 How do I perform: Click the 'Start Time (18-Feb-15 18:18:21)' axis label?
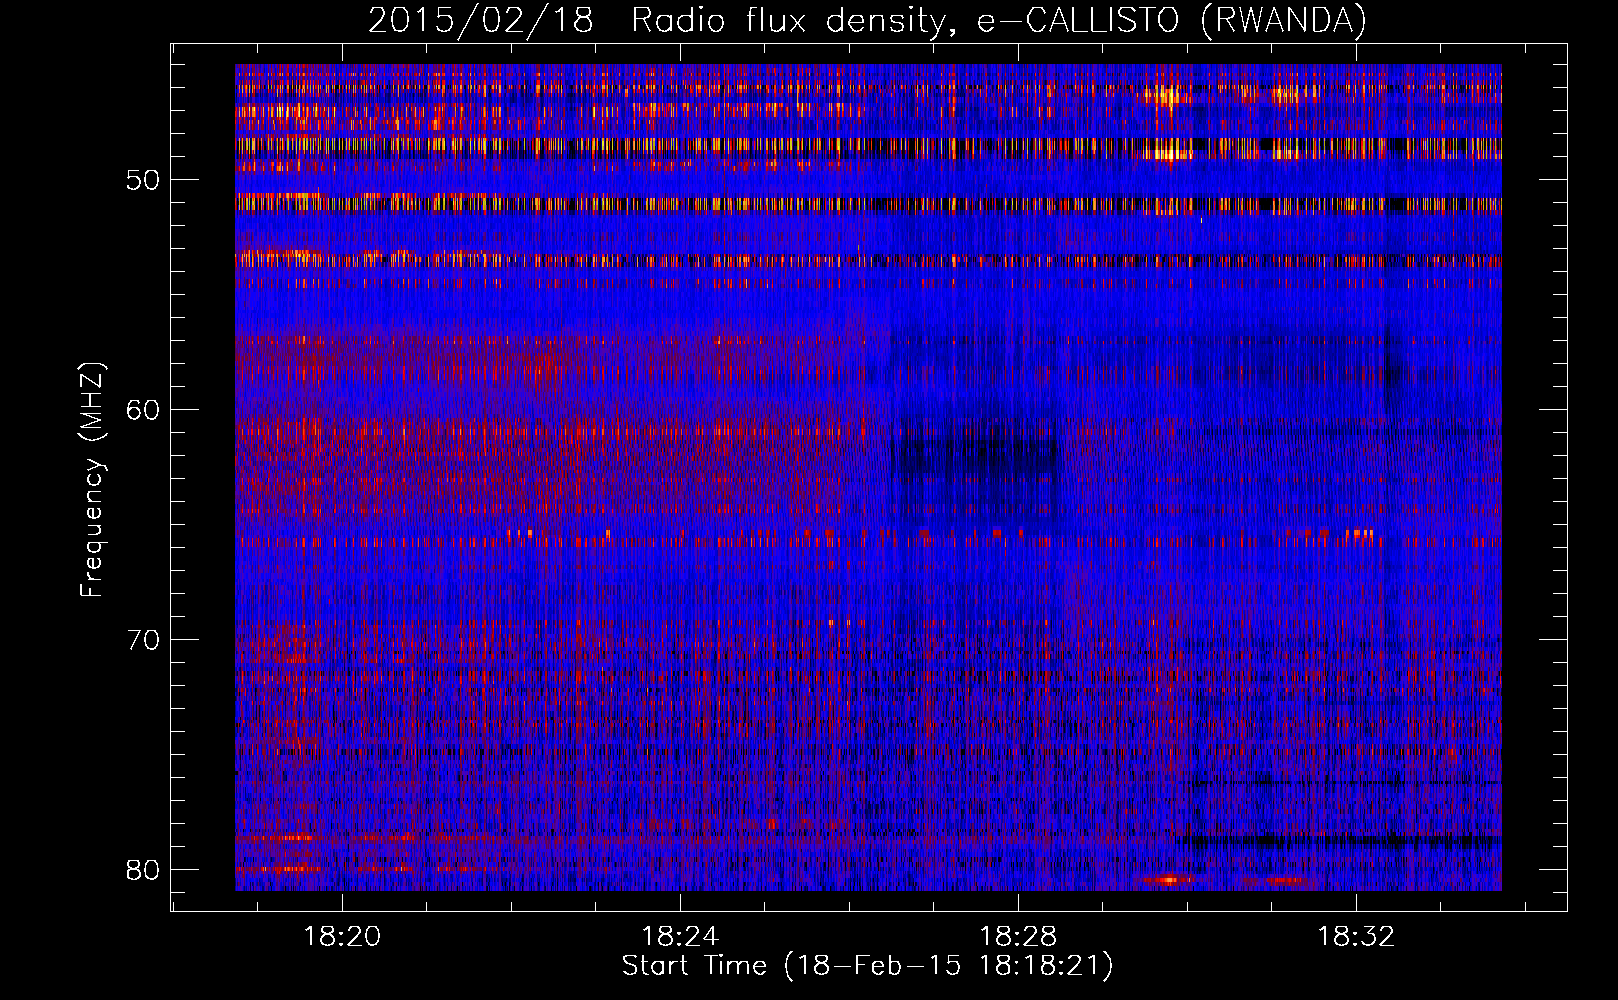[867, 966]
